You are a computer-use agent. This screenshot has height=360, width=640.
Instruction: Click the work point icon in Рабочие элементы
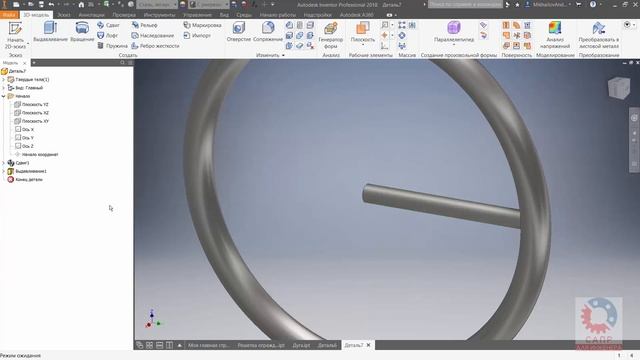click(384, 36)
